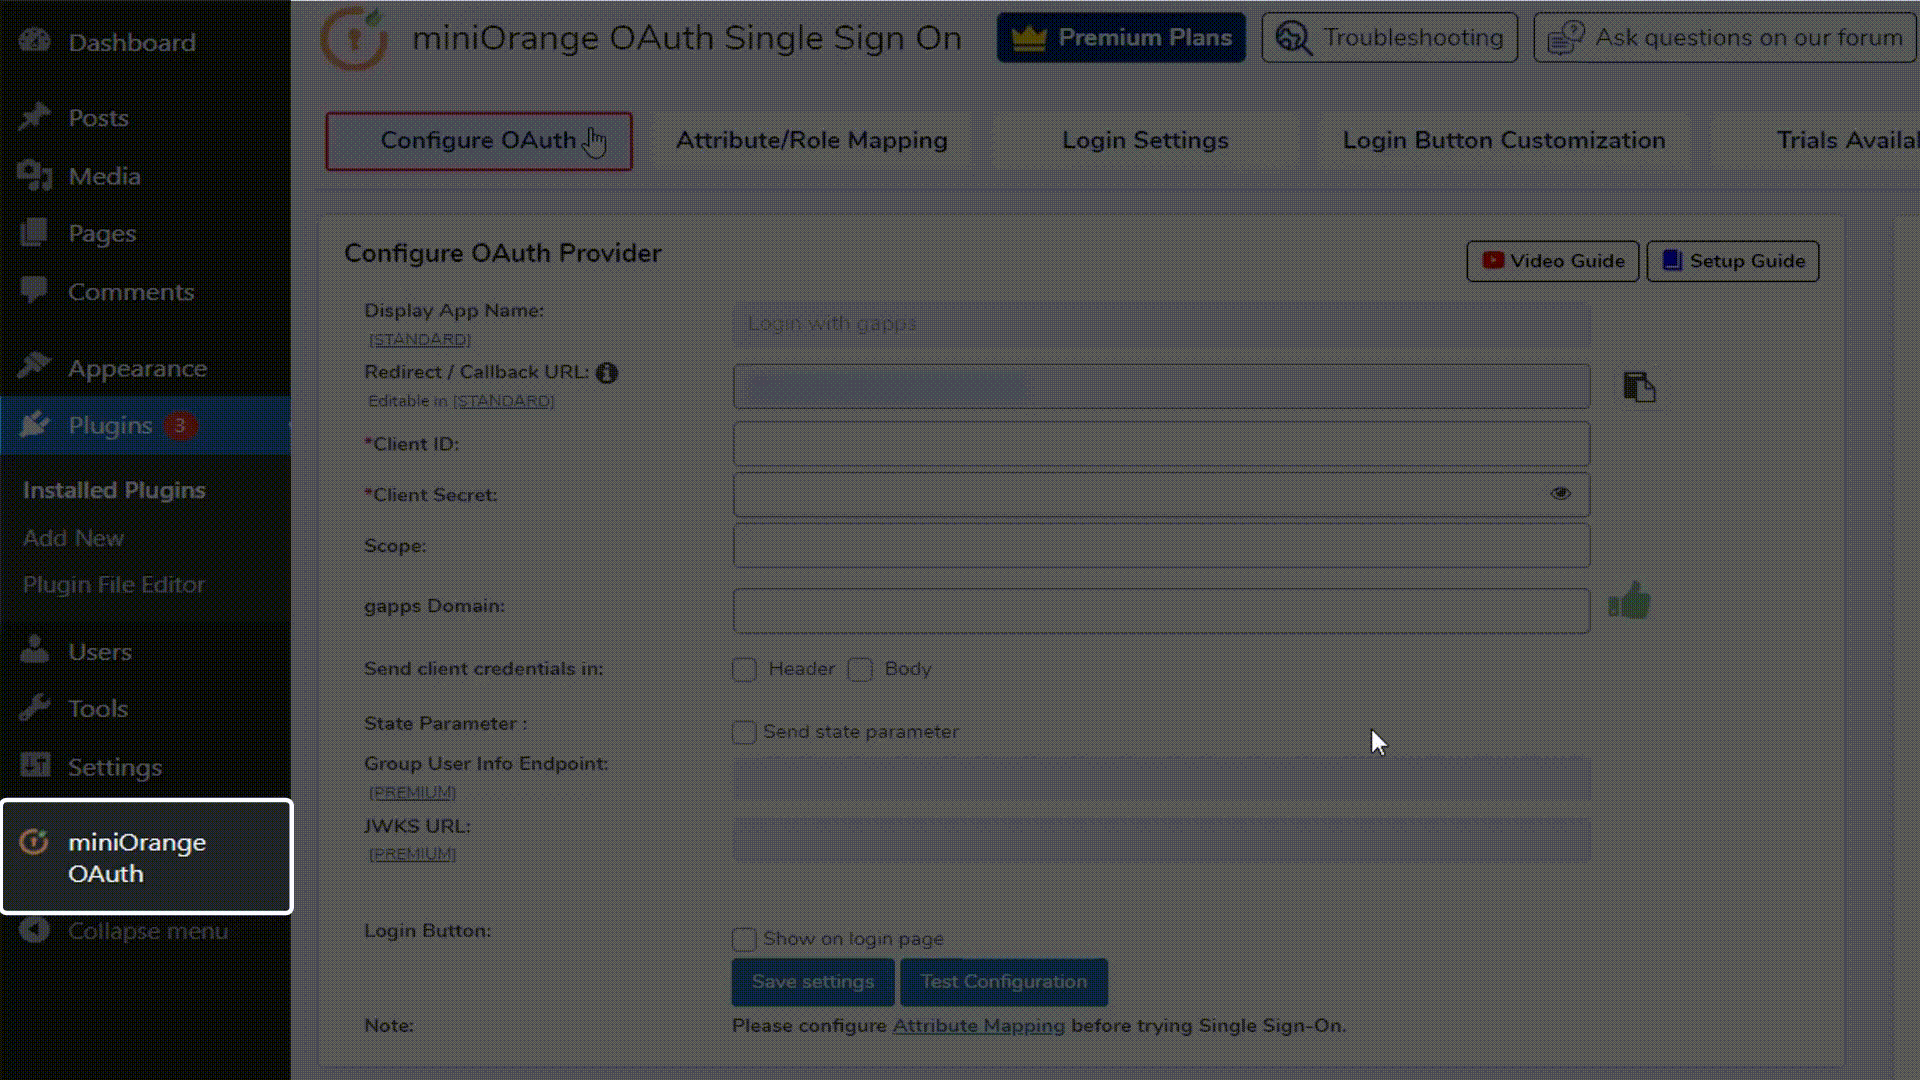
Task: Open the Video Guide
Action: coord(1552,261)
